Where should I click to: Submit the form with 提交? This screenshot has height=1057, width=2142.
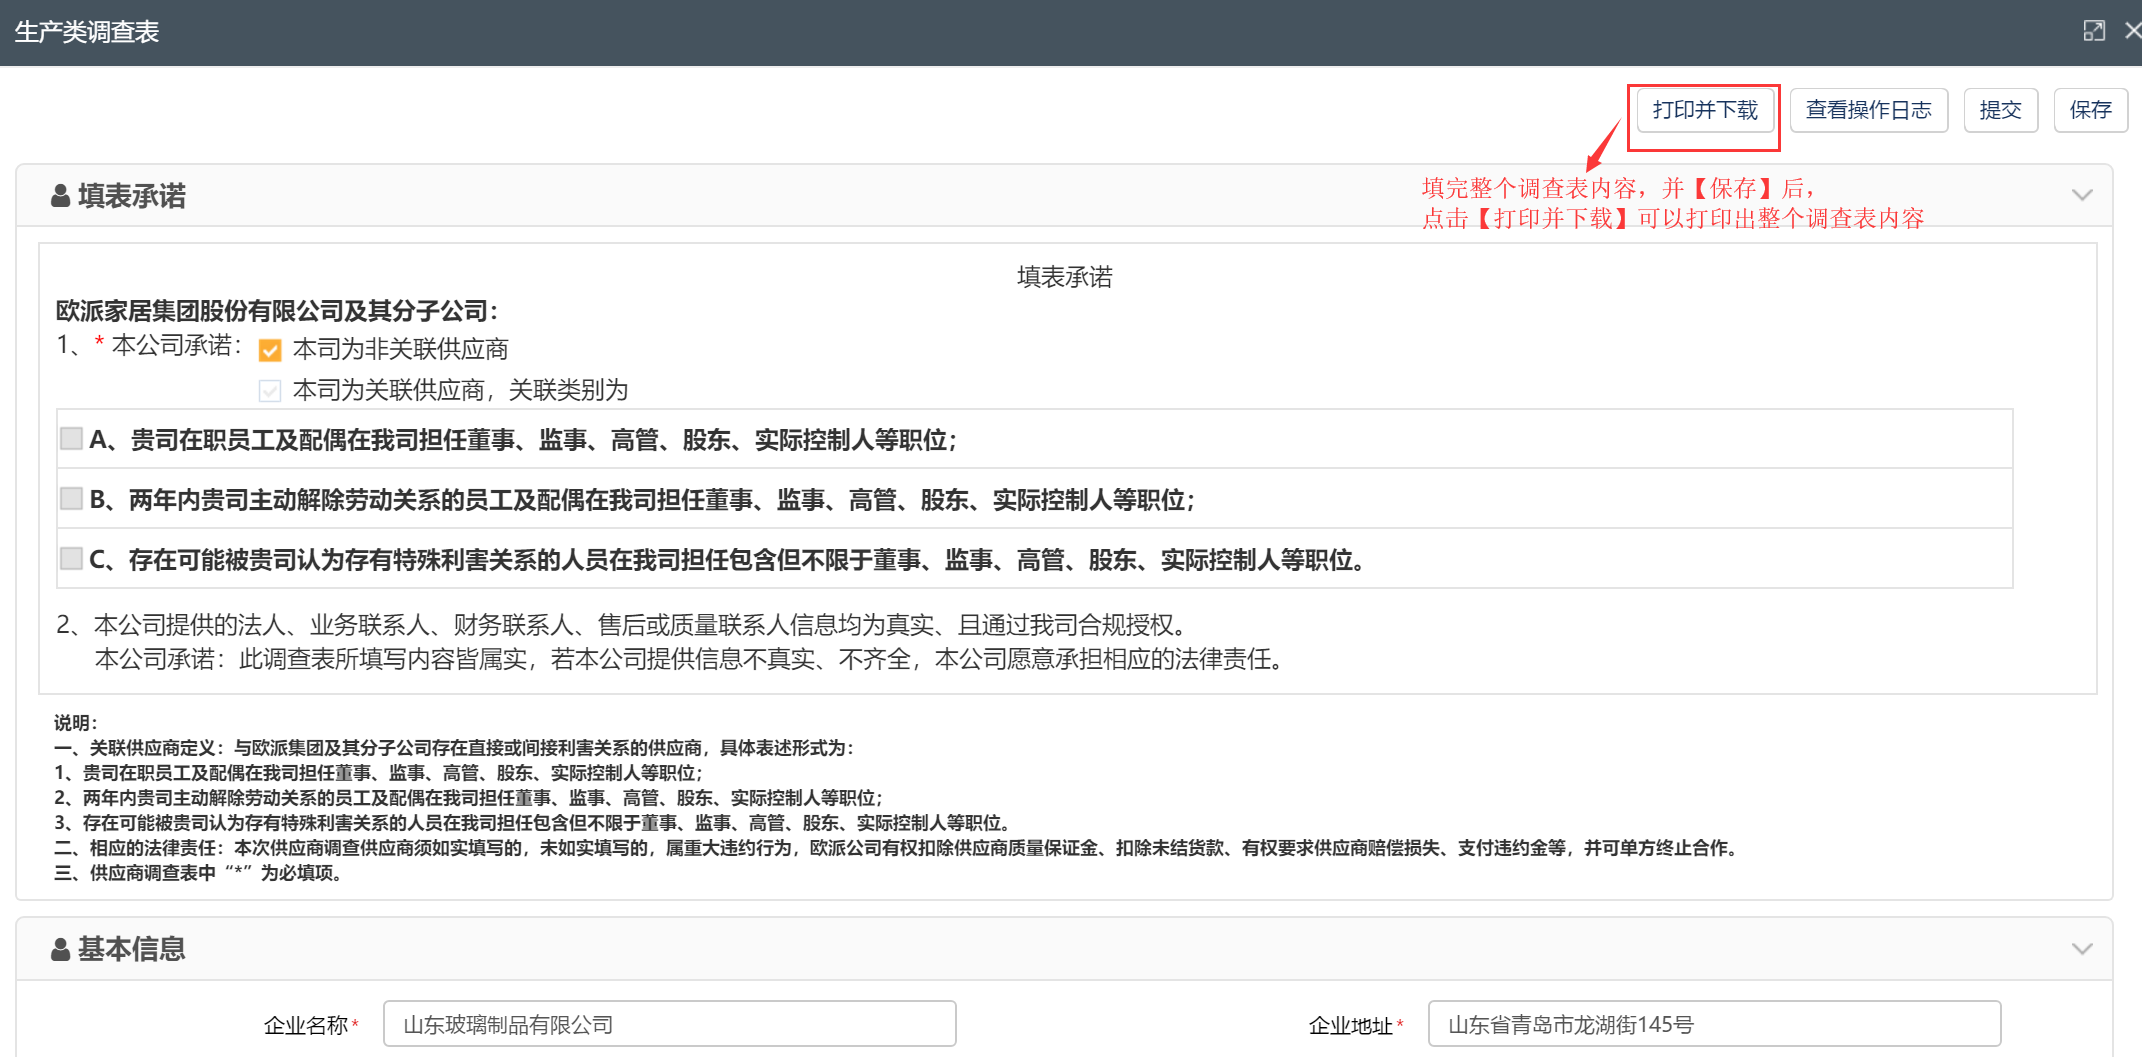(2001, 110)
